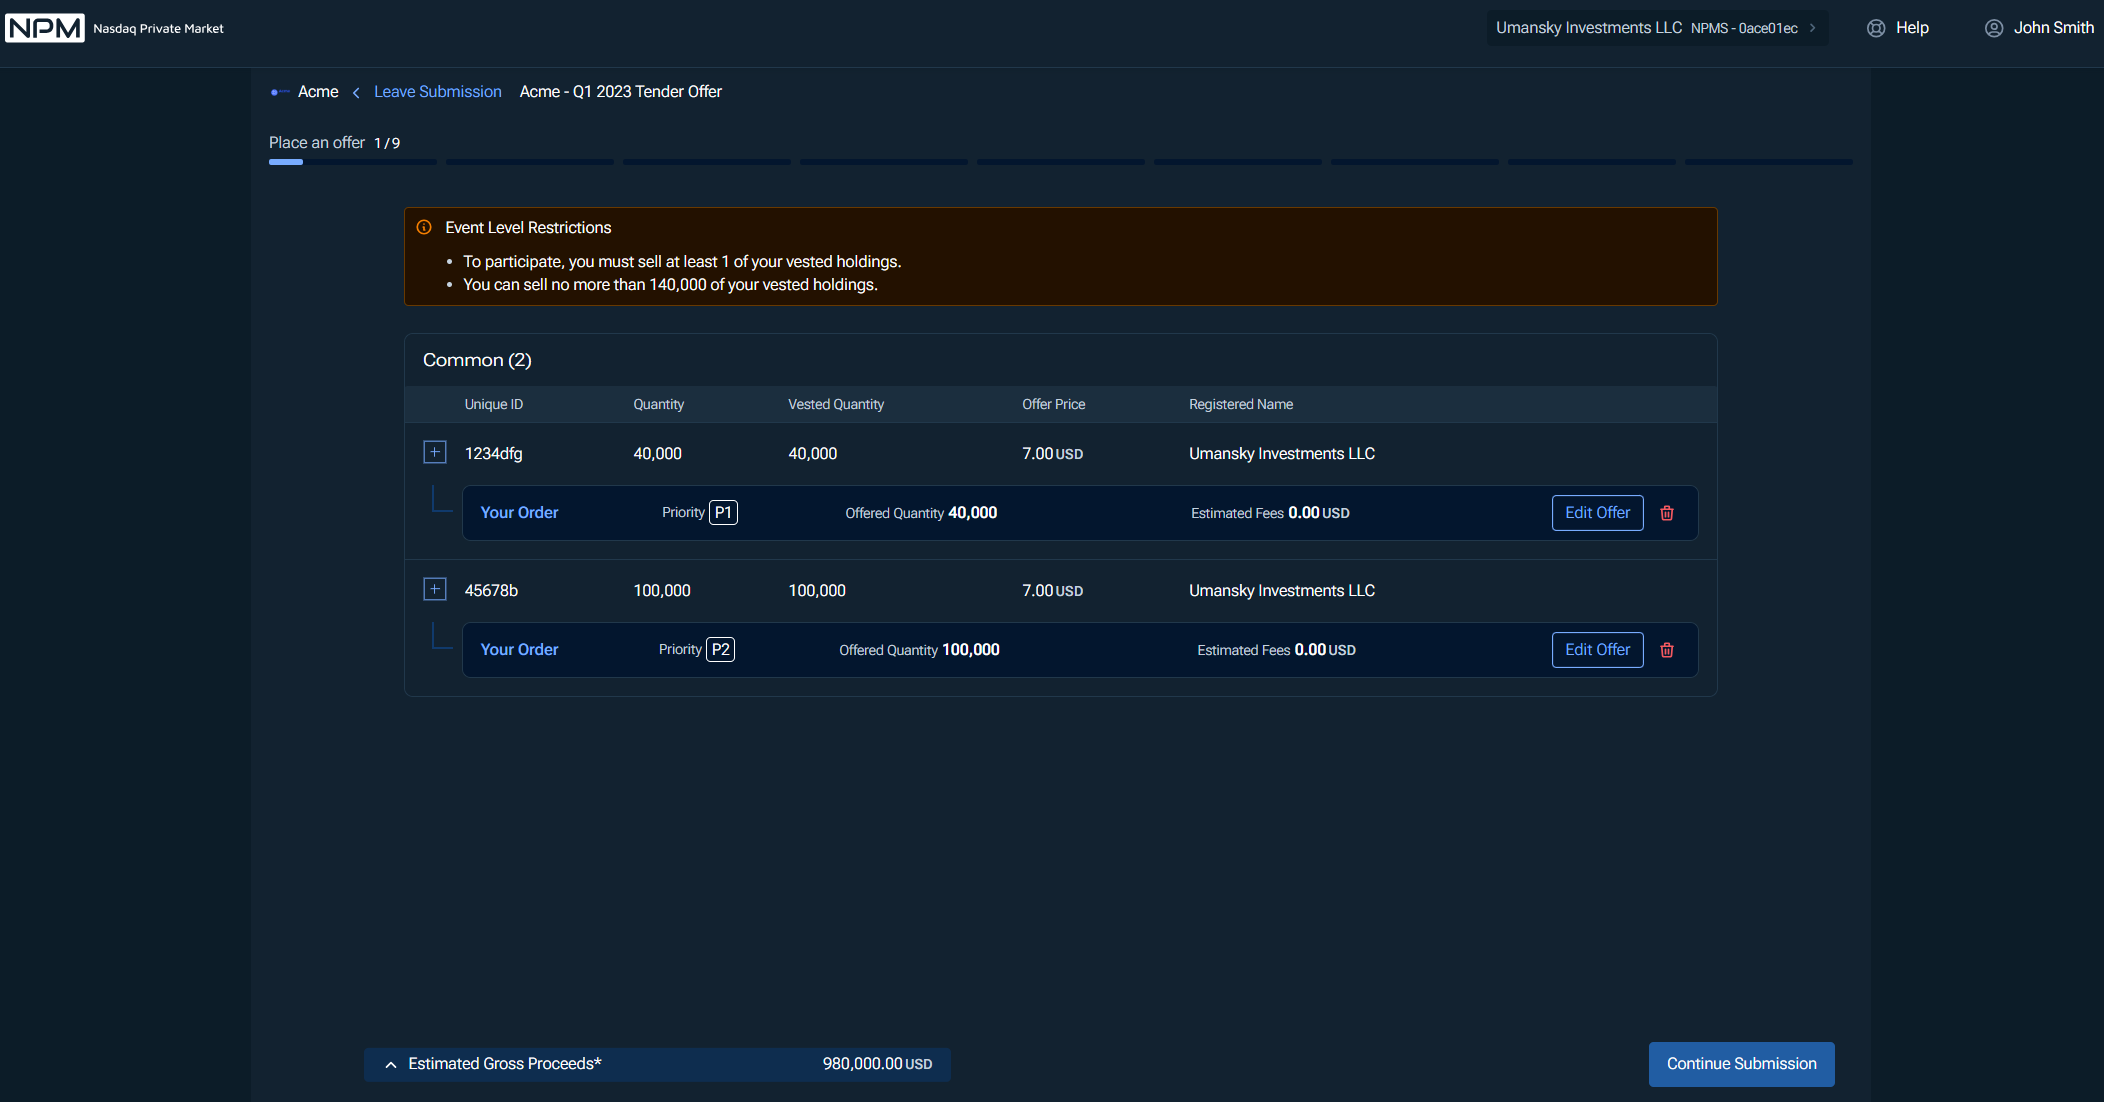The height and width of the screenshot is (1102, 2104).
Task: Delete the P2 order via trash icon
Action: pos(1667,650)
